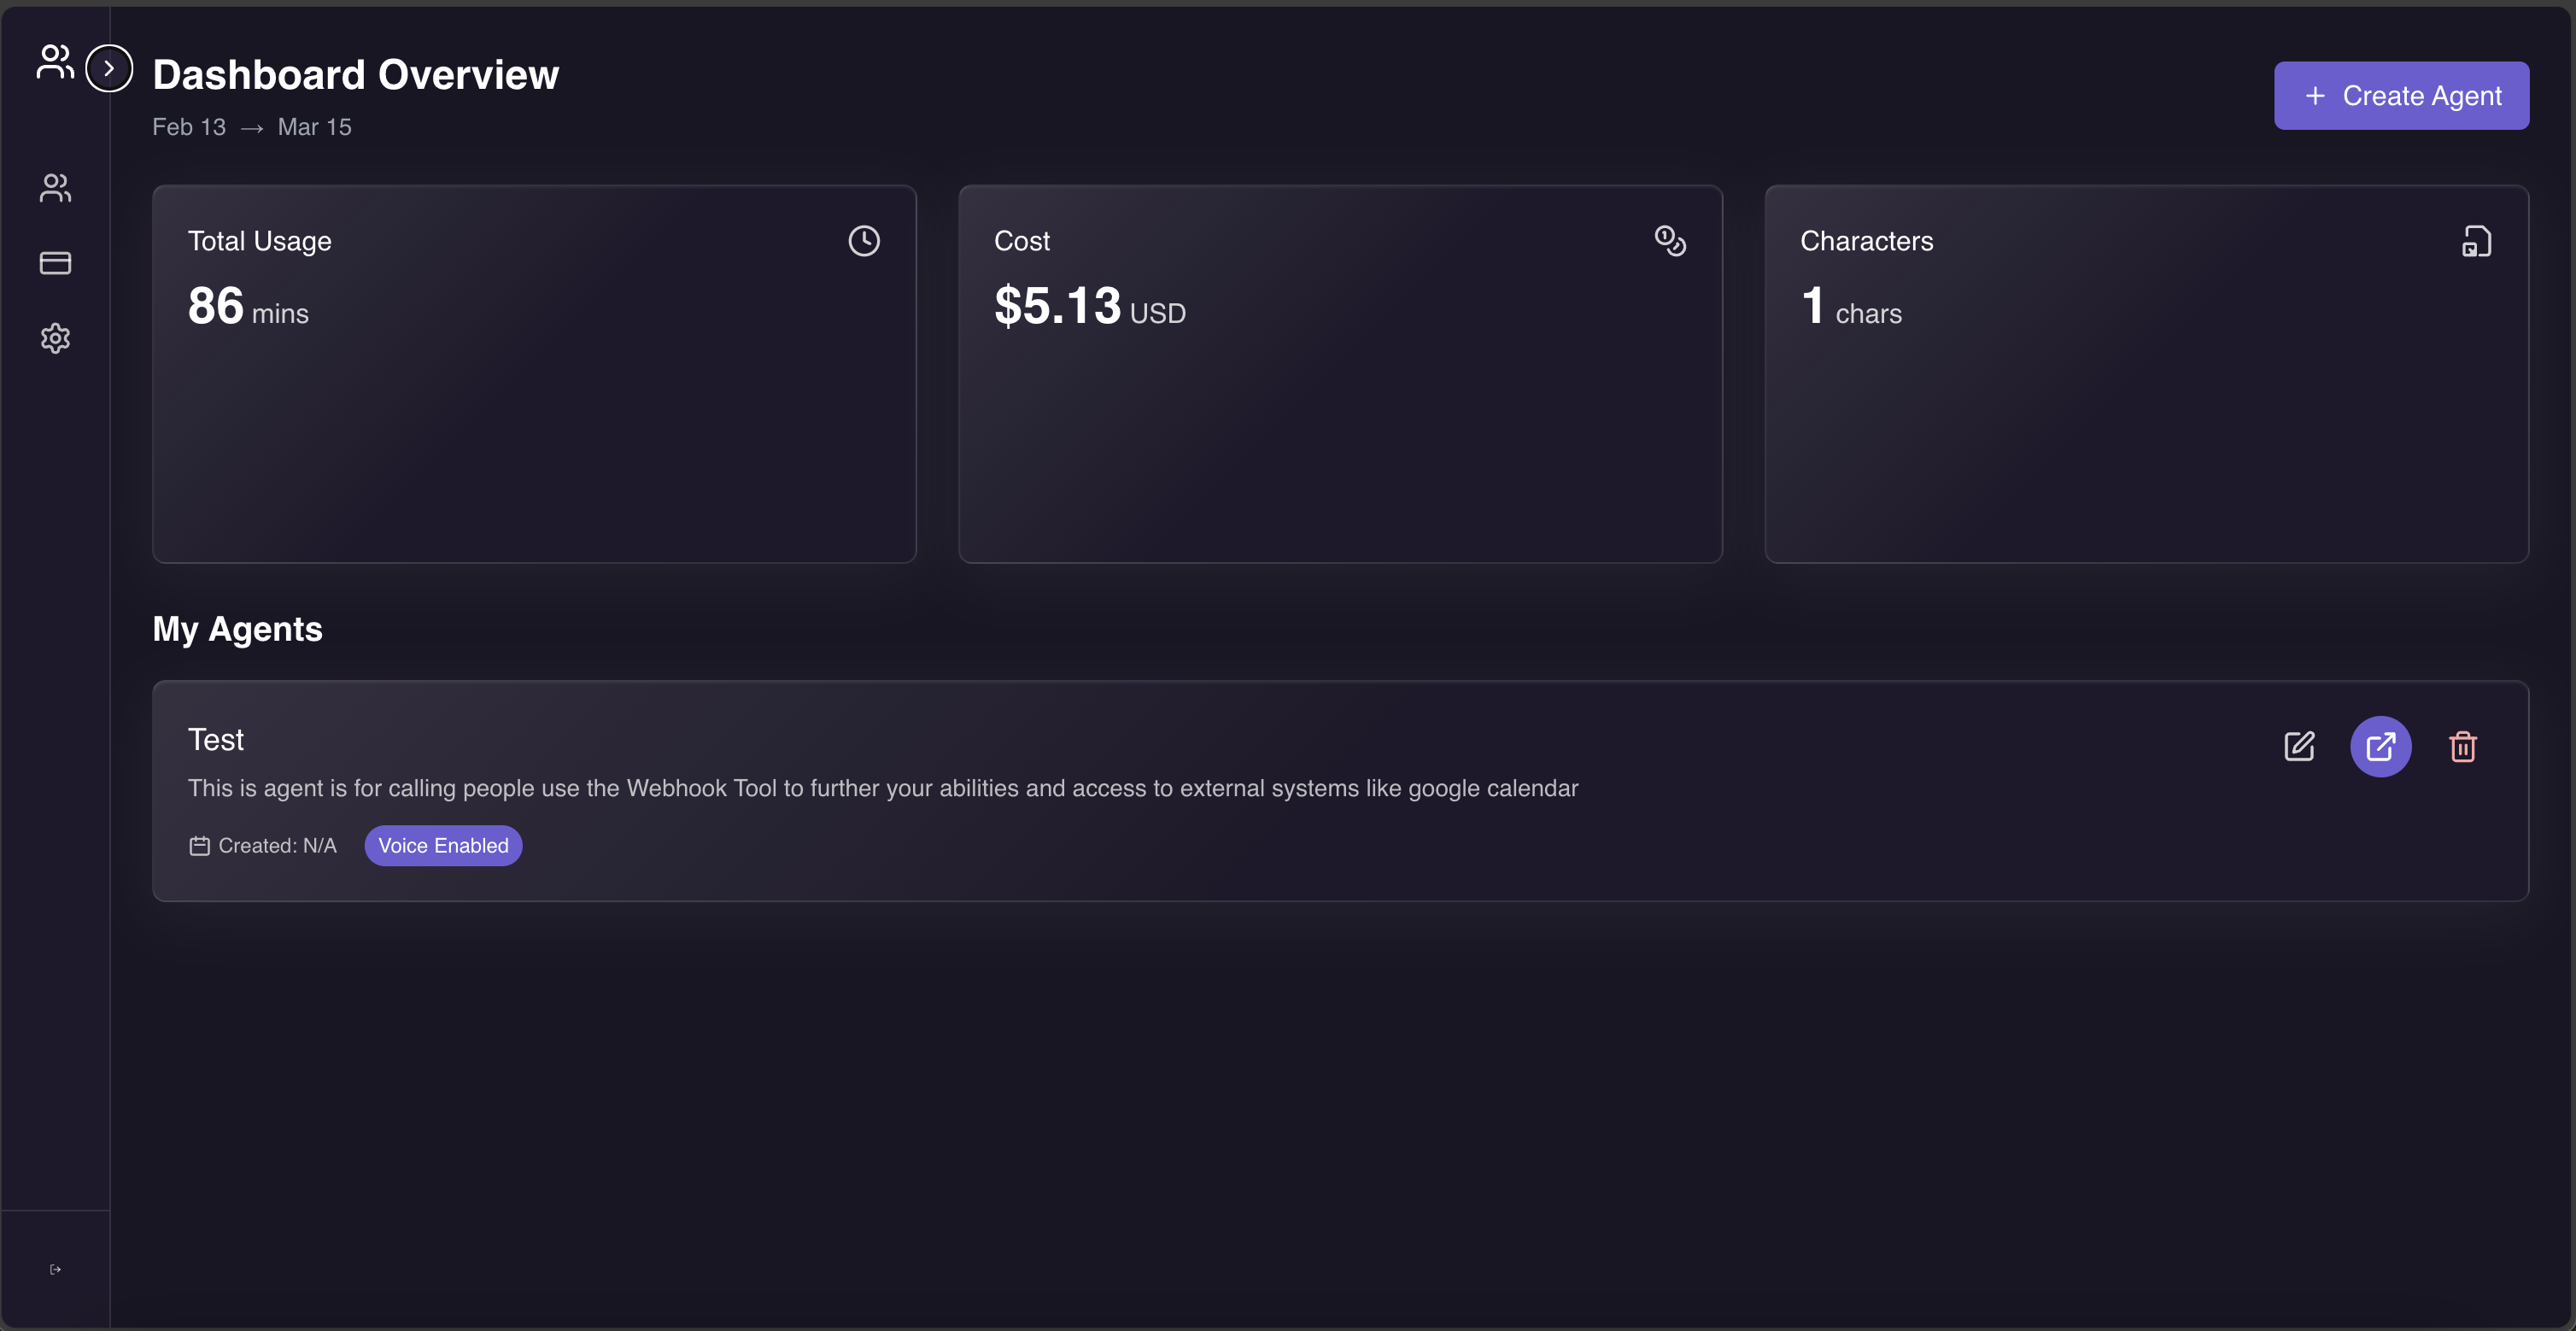Click the Feb 13 to Mar 15 date range

[x=252, y=127]
